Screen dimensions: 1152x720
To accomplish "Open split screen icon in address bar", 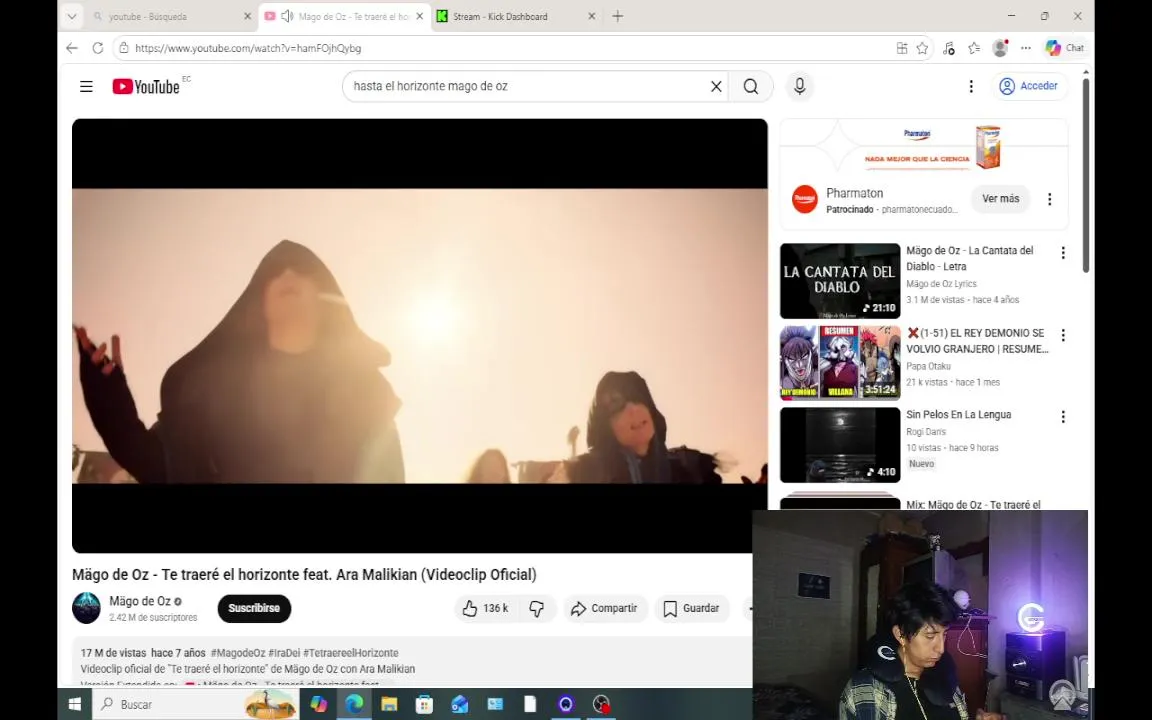I will pos(901,48).
